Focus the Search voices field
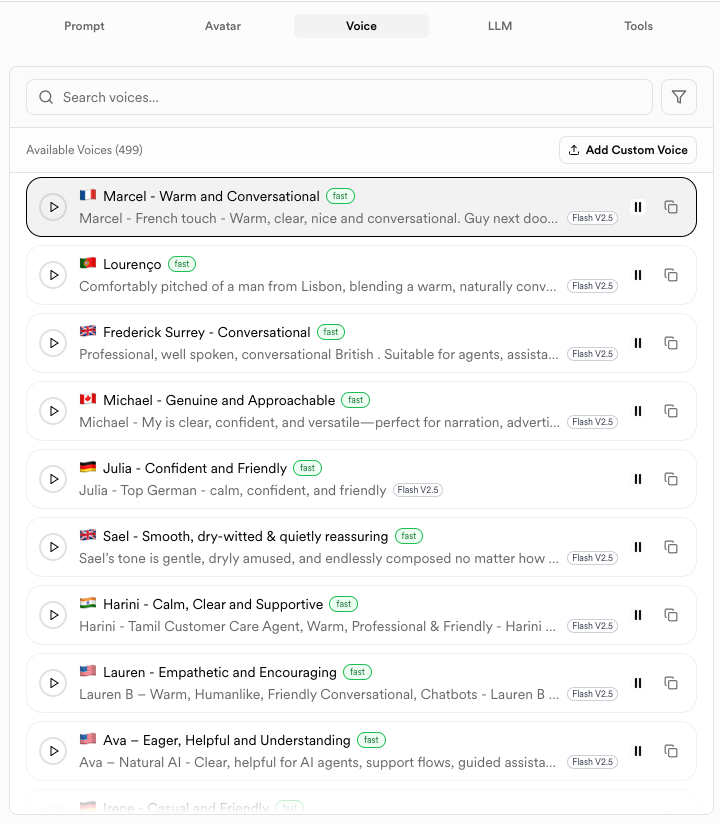The width and height of the screenshot is (720, 824). (x=340, y=97)
